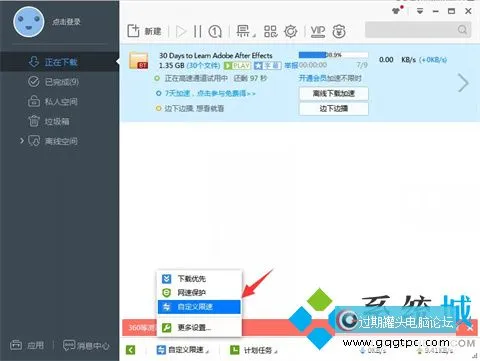Choose 下载优先 in the popup menu
480x361 pixels.
point(199,278)
